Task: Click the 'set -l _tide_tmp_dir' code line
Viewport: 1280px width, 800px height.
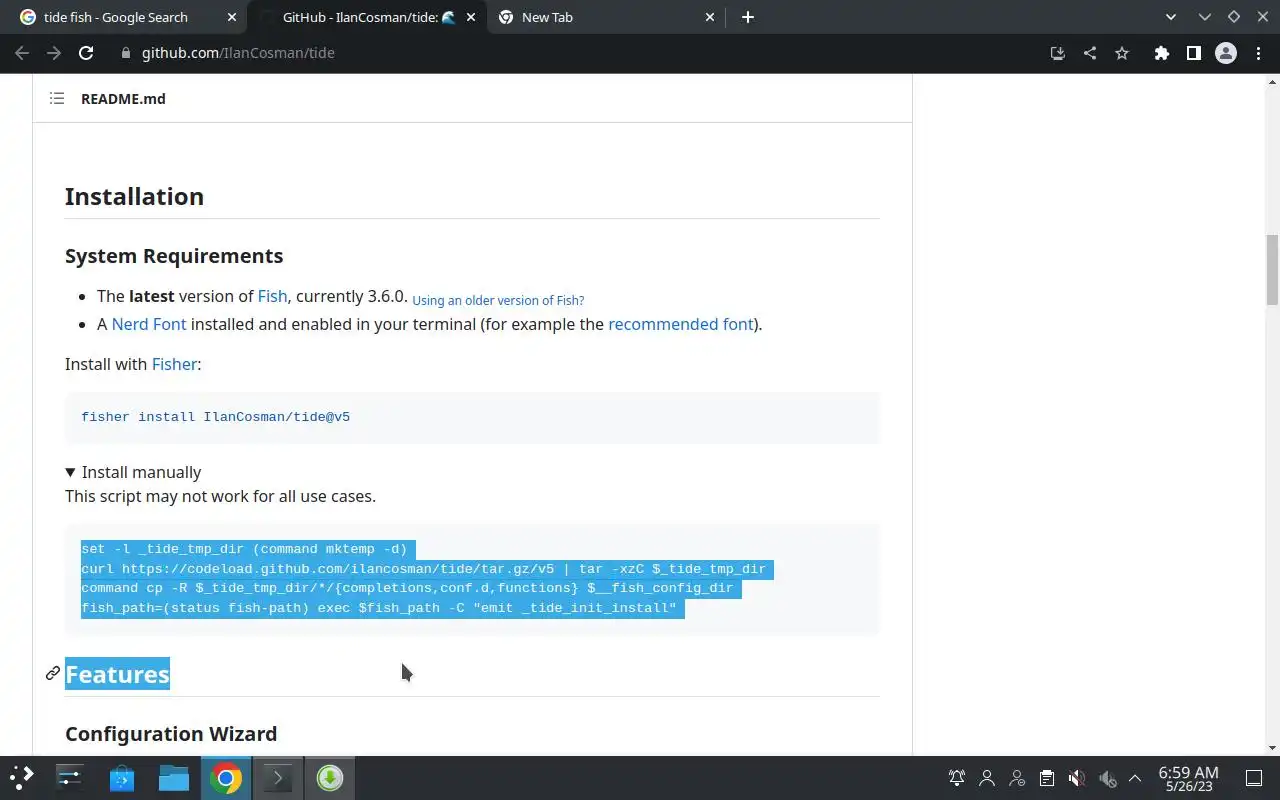Action: pos(244,549)
